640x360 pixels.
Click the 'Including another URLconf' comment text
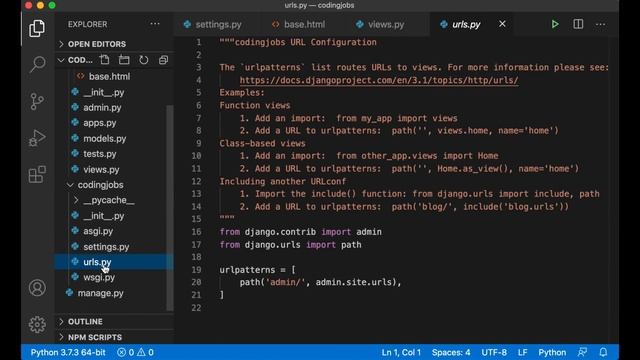point(282,181)
